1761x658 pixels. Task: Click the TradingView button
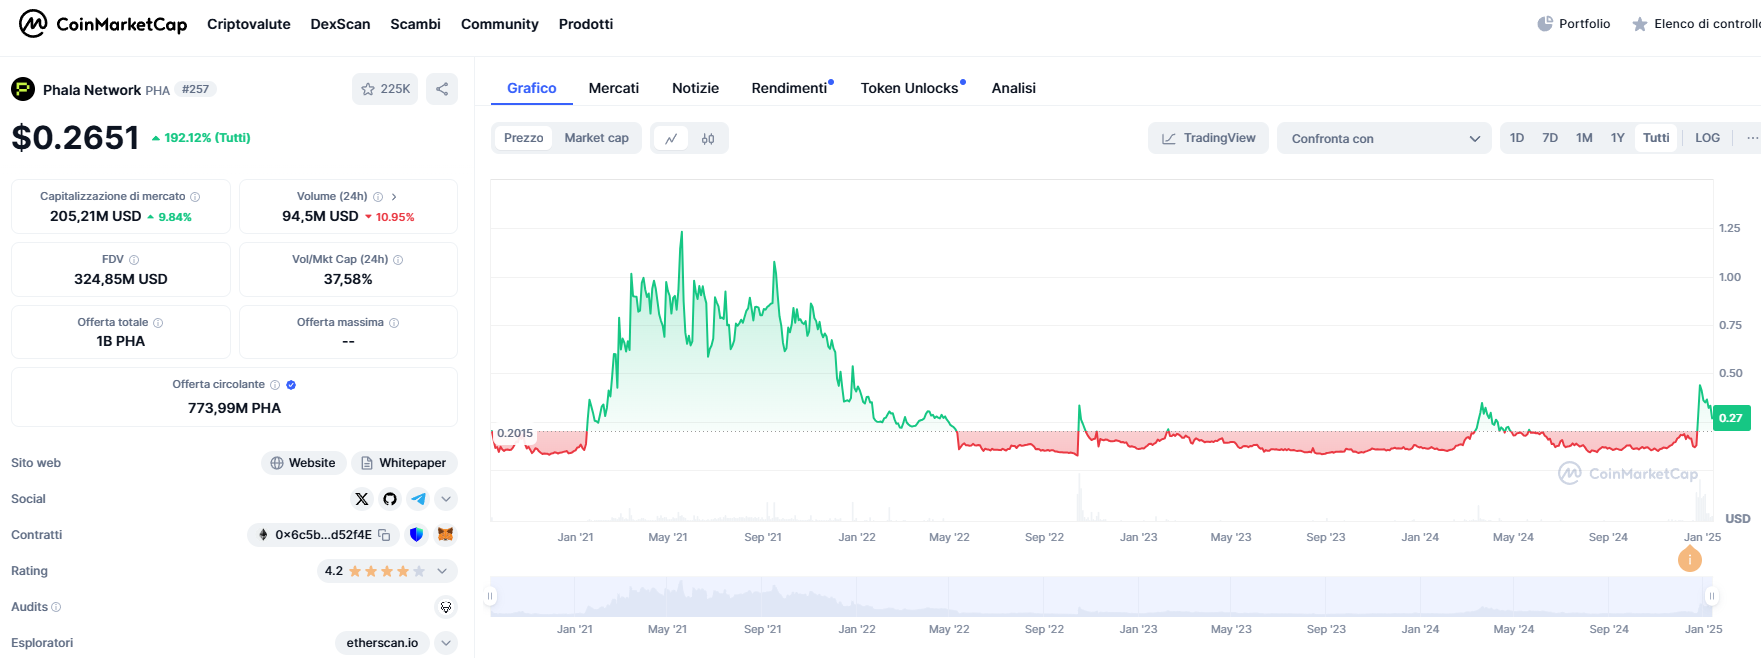pos(1208,138)
